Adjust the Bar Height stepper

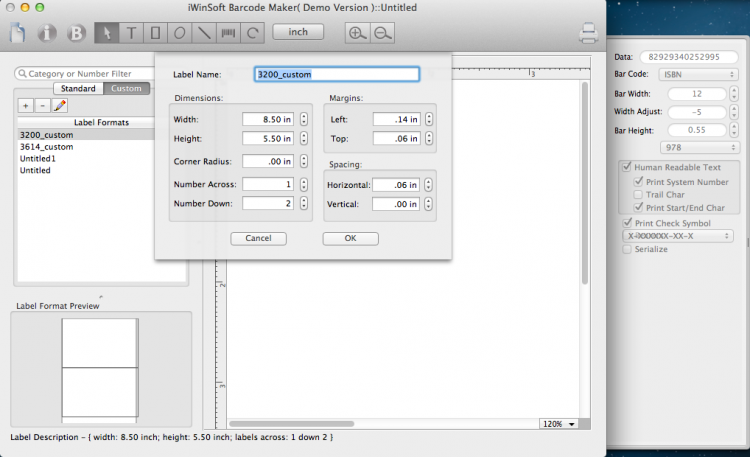(734, 130)
